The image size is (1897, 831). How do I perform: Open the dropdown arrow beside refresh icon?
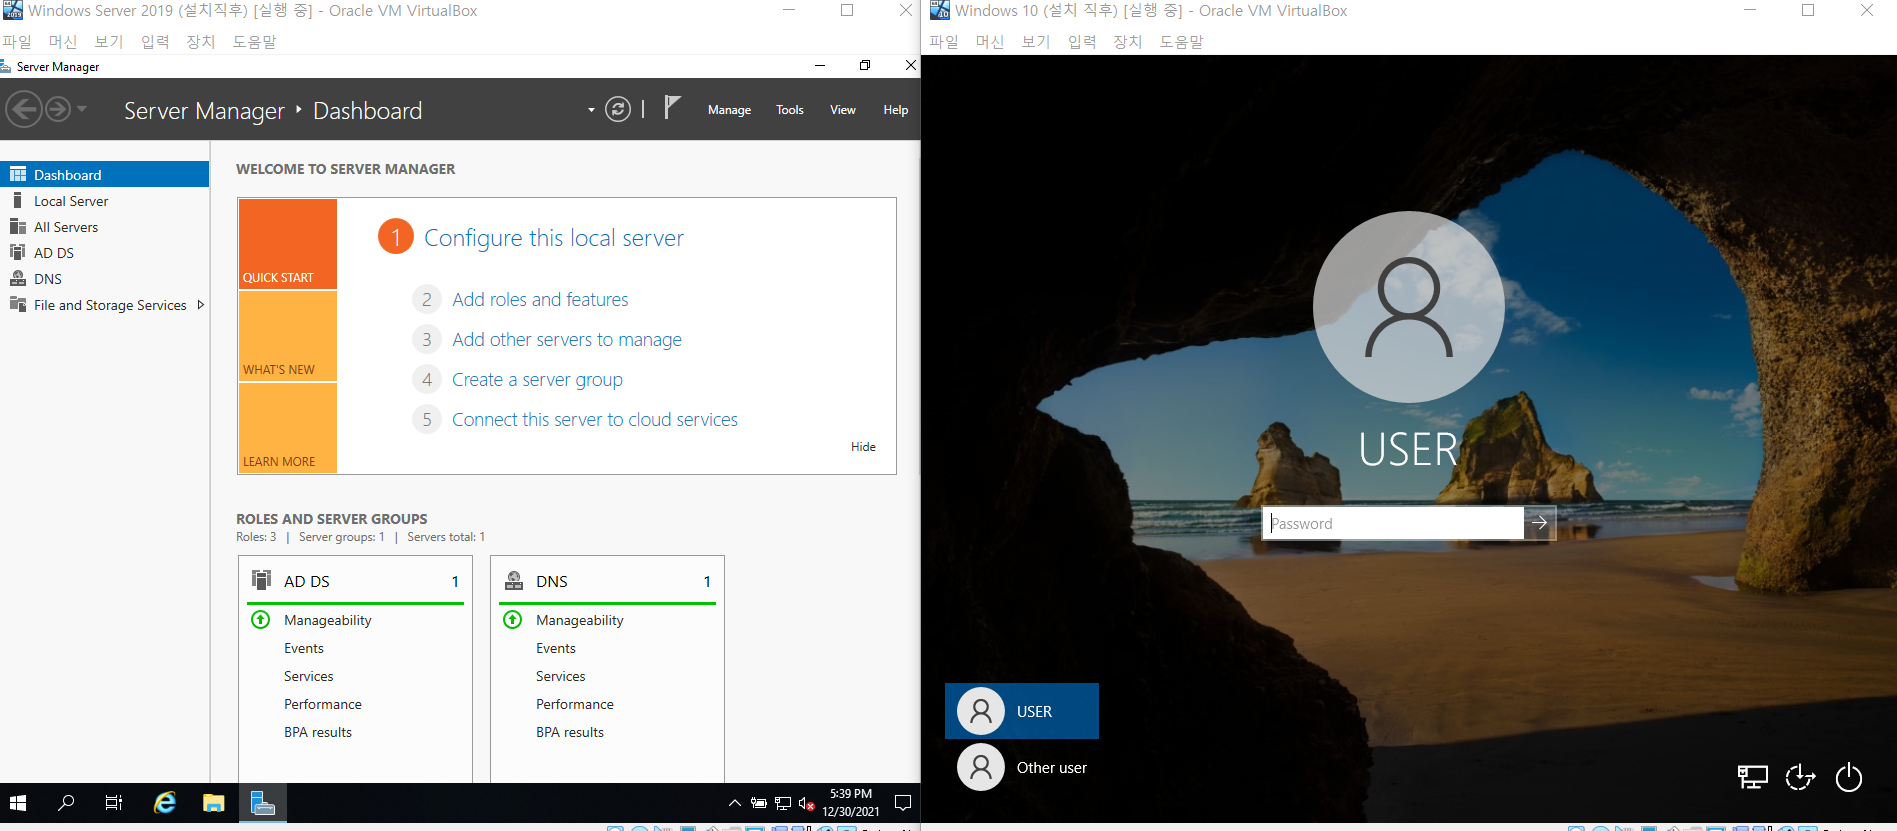click(591, 110)
